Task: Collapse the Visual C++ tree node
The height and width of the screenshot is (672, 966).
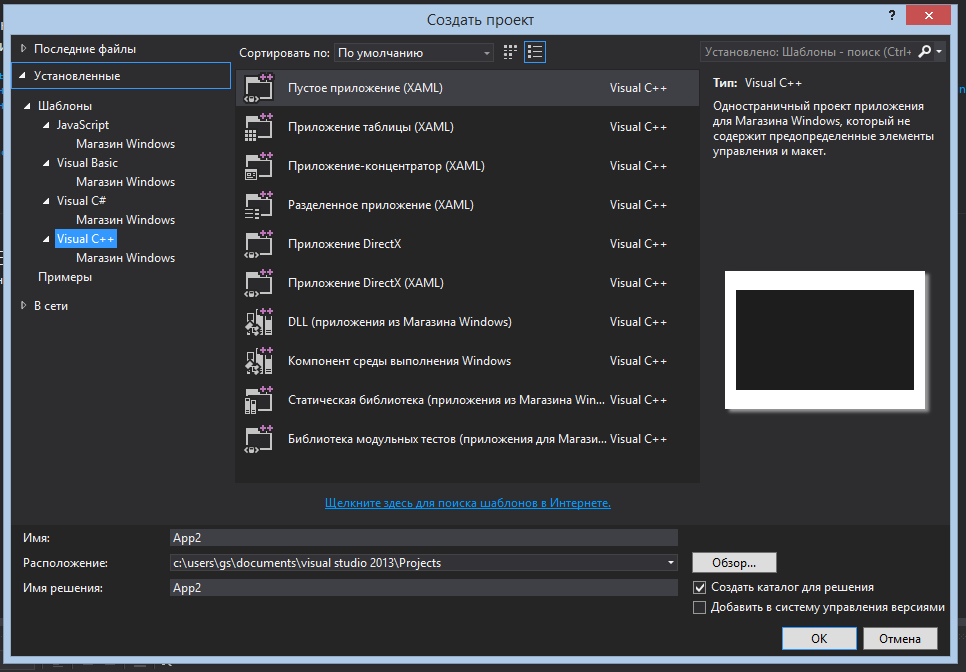Action: (46, 239)
